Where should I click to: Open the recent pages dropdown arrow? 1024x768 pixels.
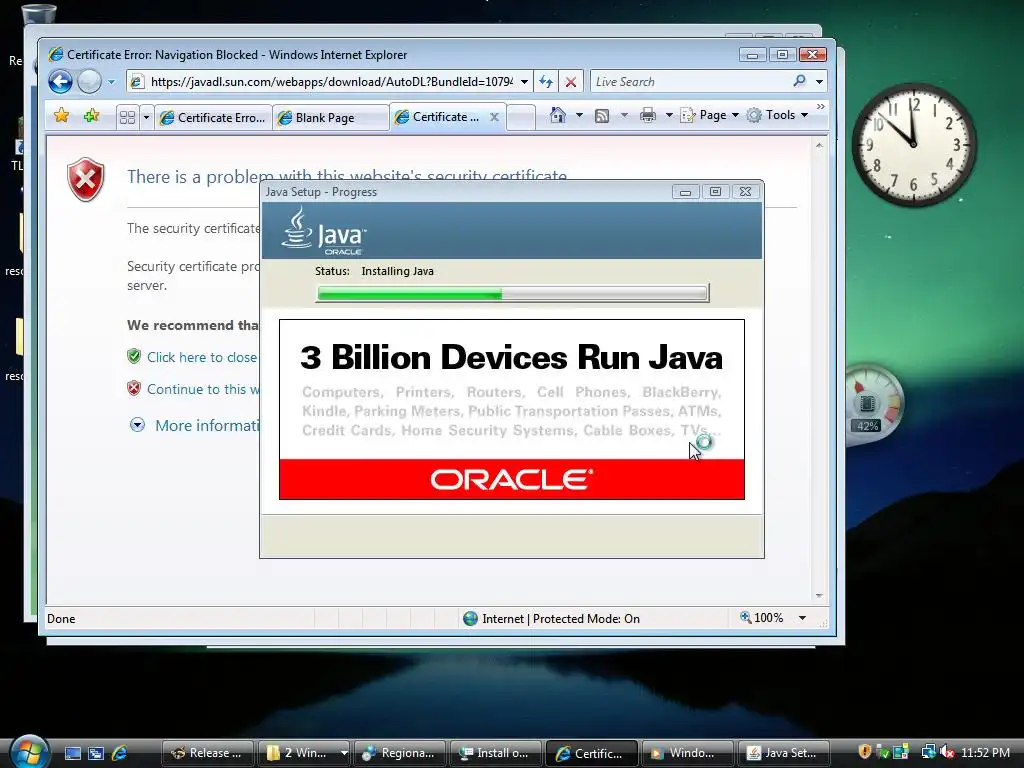pos(111,82)
